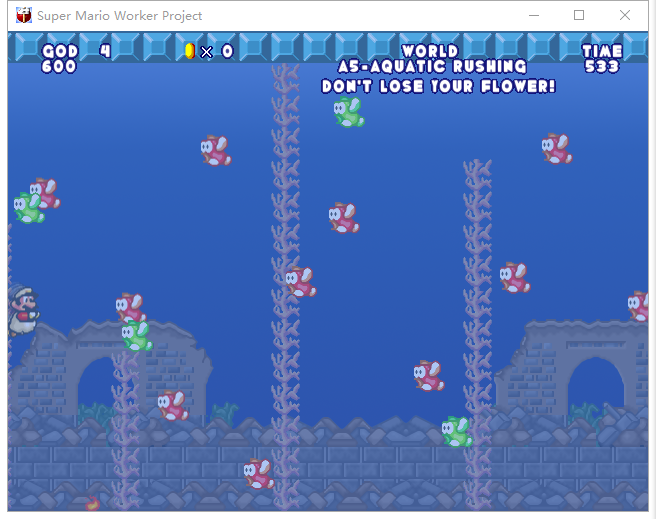The width and height of the screenshot is (656, 519).
Task: Click the red fish just above the ruin's green fish
Action: pyautogui.click(x=131, y=308)
